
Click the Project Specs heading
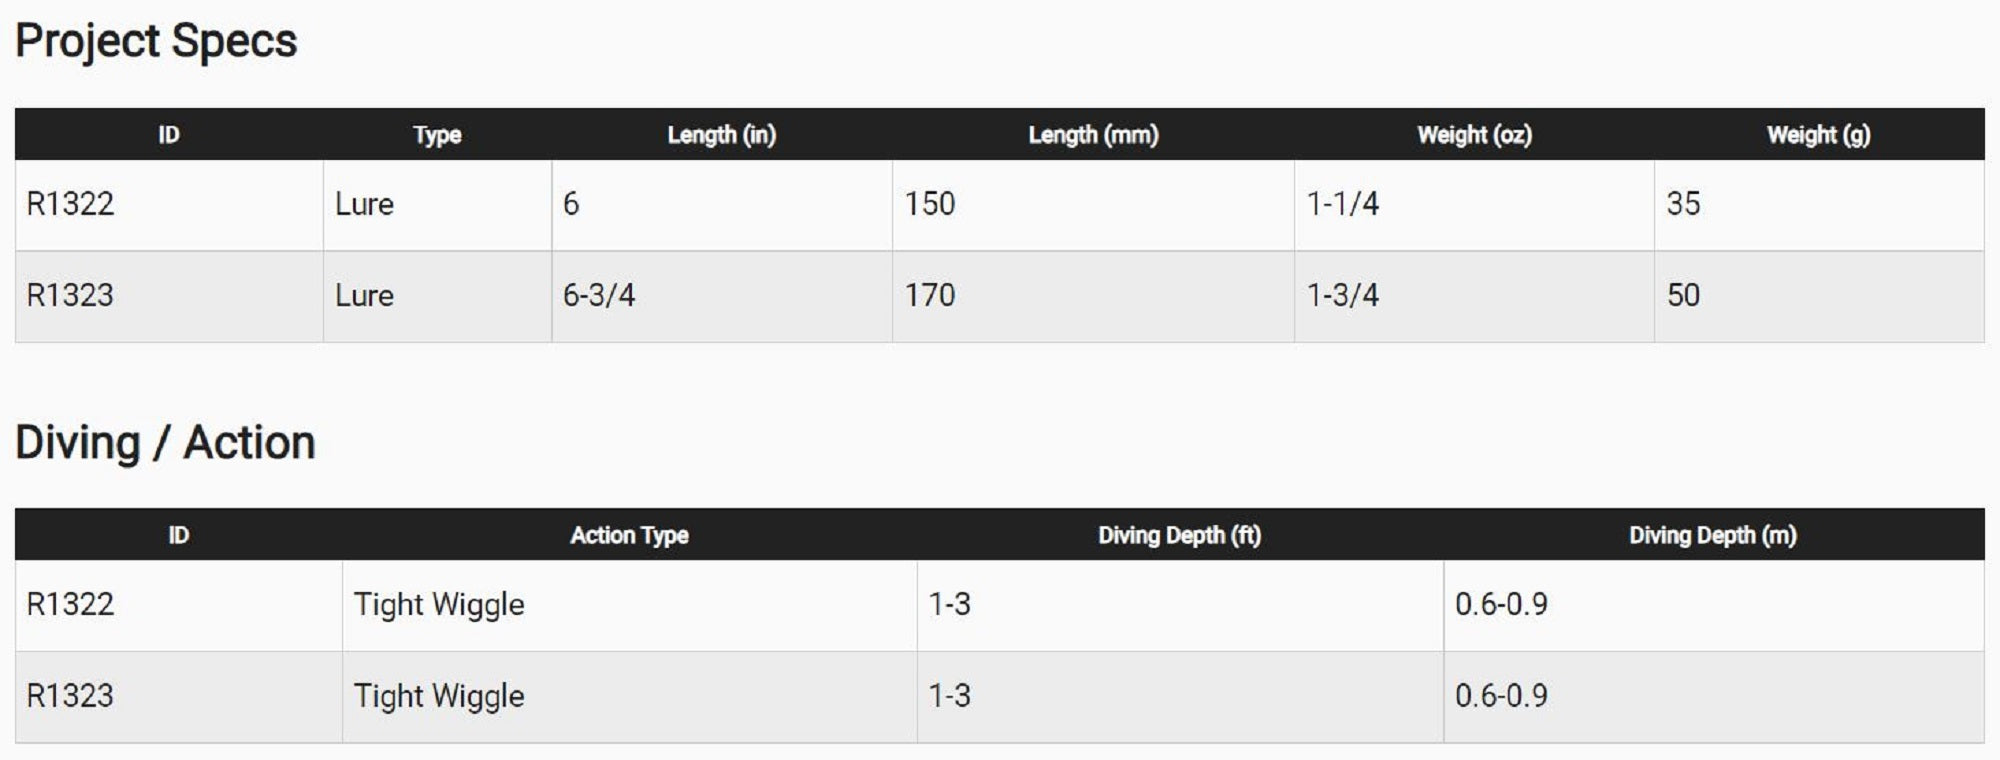point(156,41)
